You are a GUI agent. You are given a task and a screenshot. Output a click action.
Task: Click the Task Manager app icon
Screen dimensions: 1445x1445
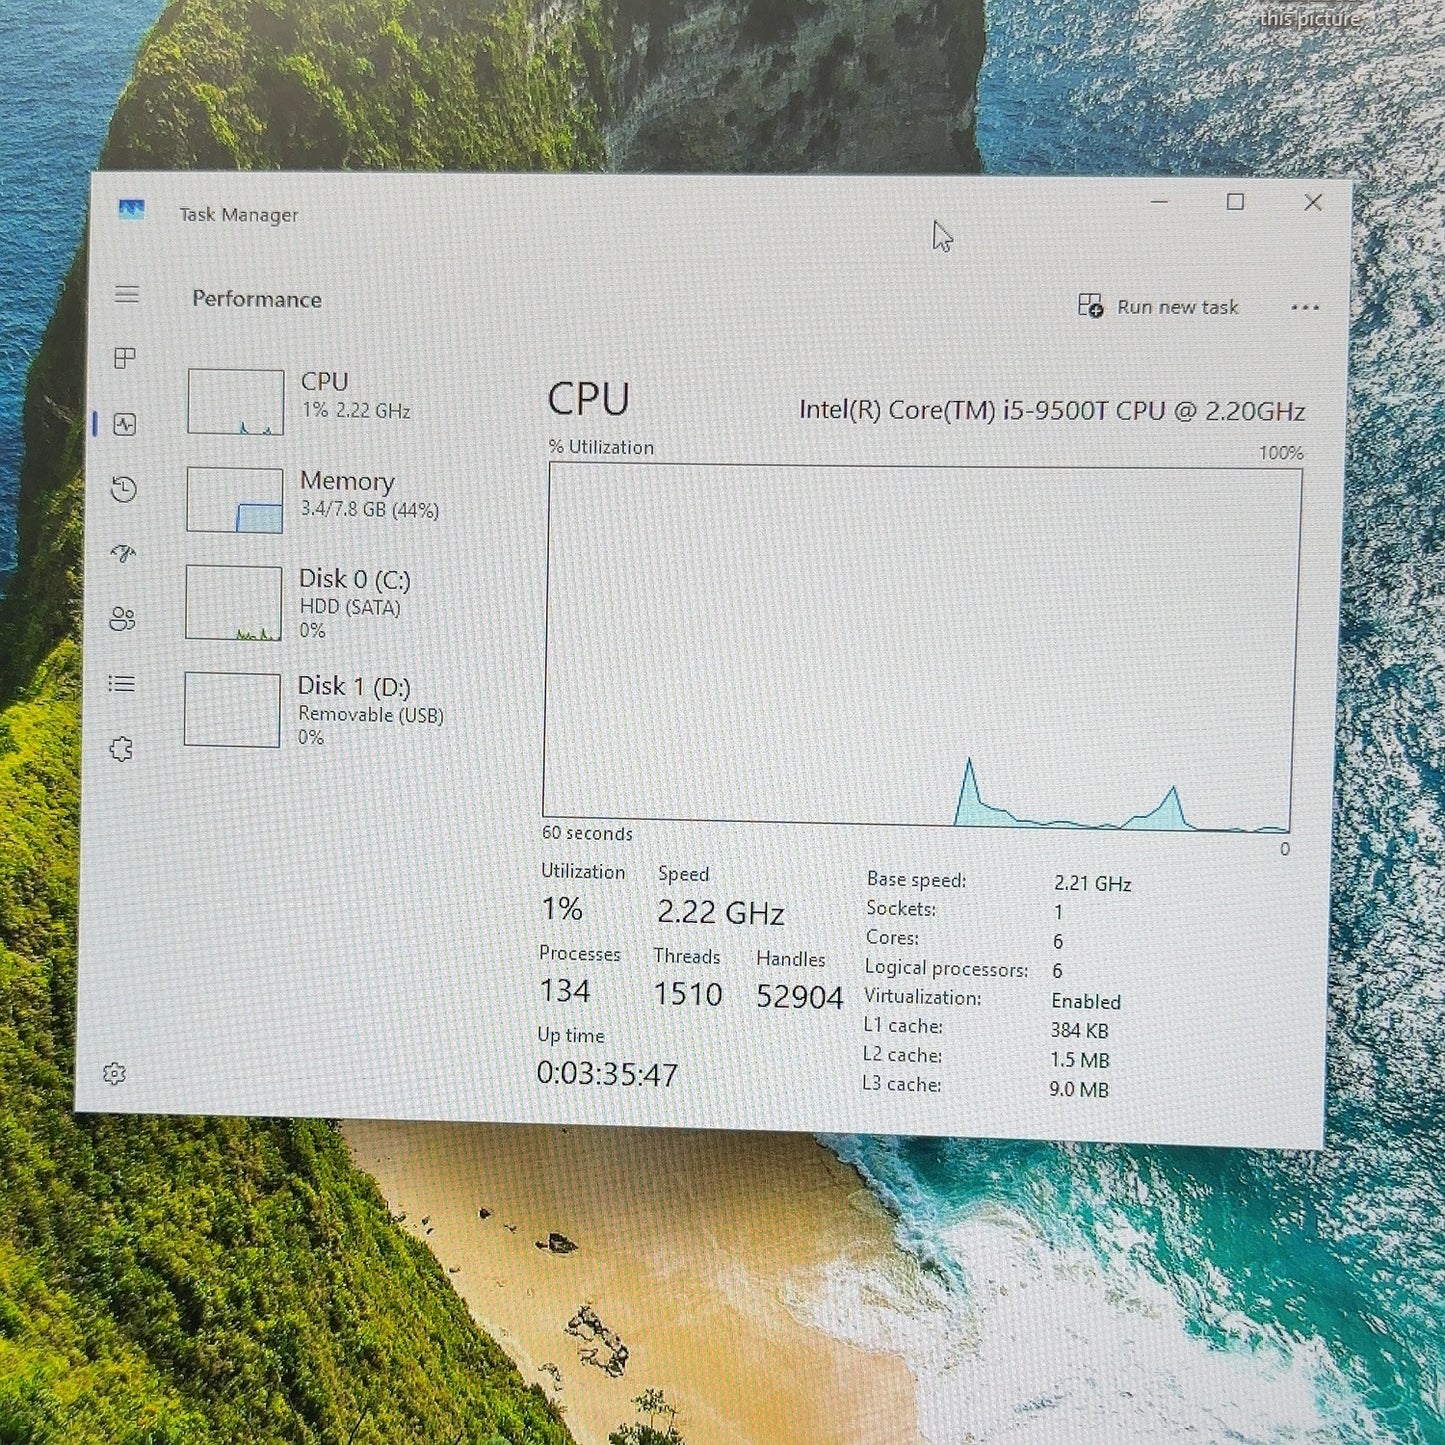131,210
